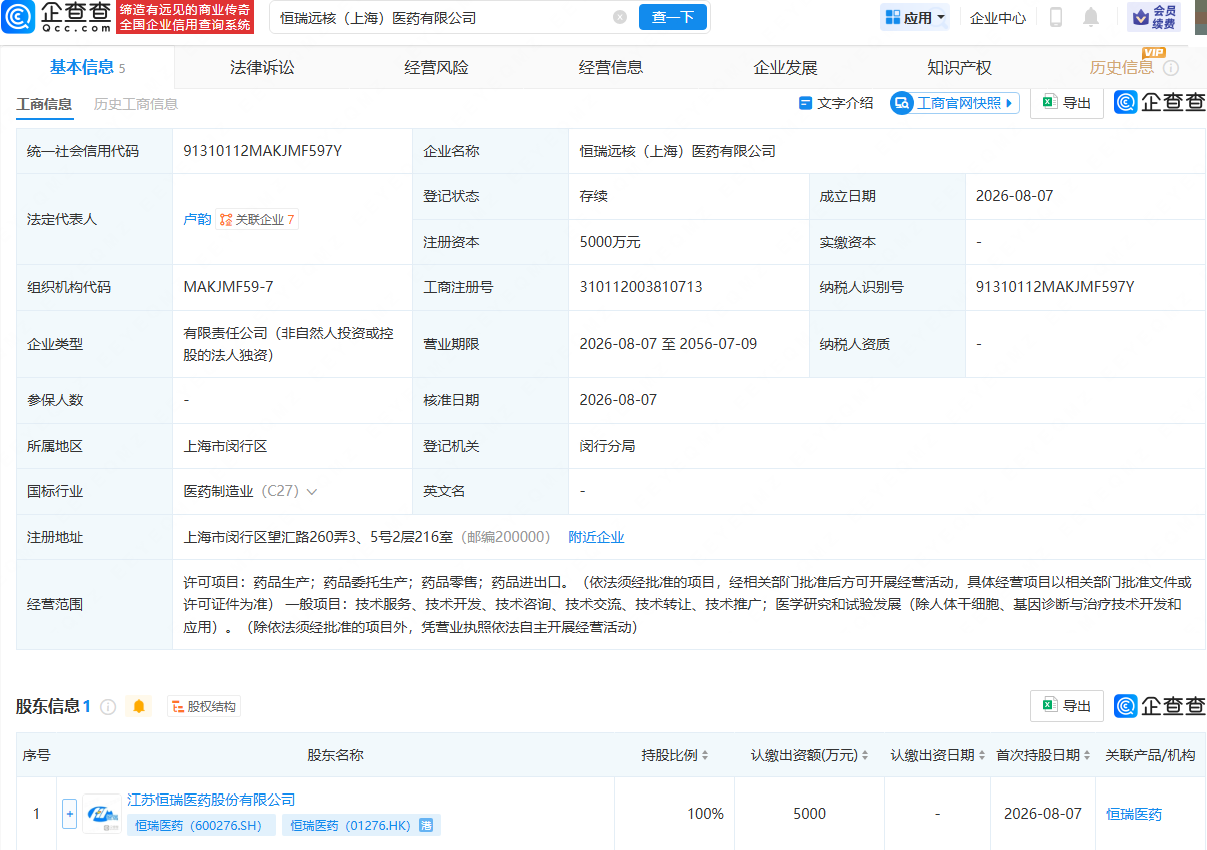Open 工商官网快照 snapshot
The image size is (1207, 850).
tap(955, 103)
